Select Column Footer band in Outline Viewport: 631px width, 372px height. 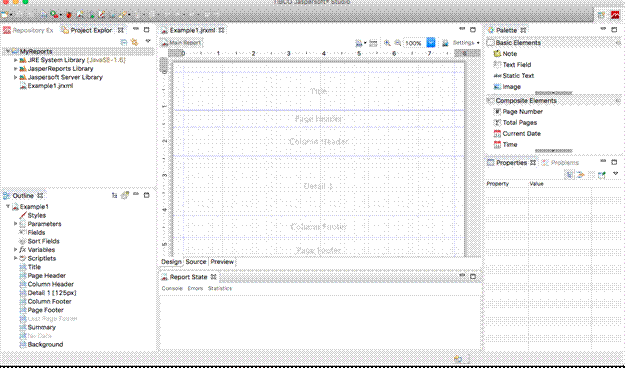tap(45, 302)
